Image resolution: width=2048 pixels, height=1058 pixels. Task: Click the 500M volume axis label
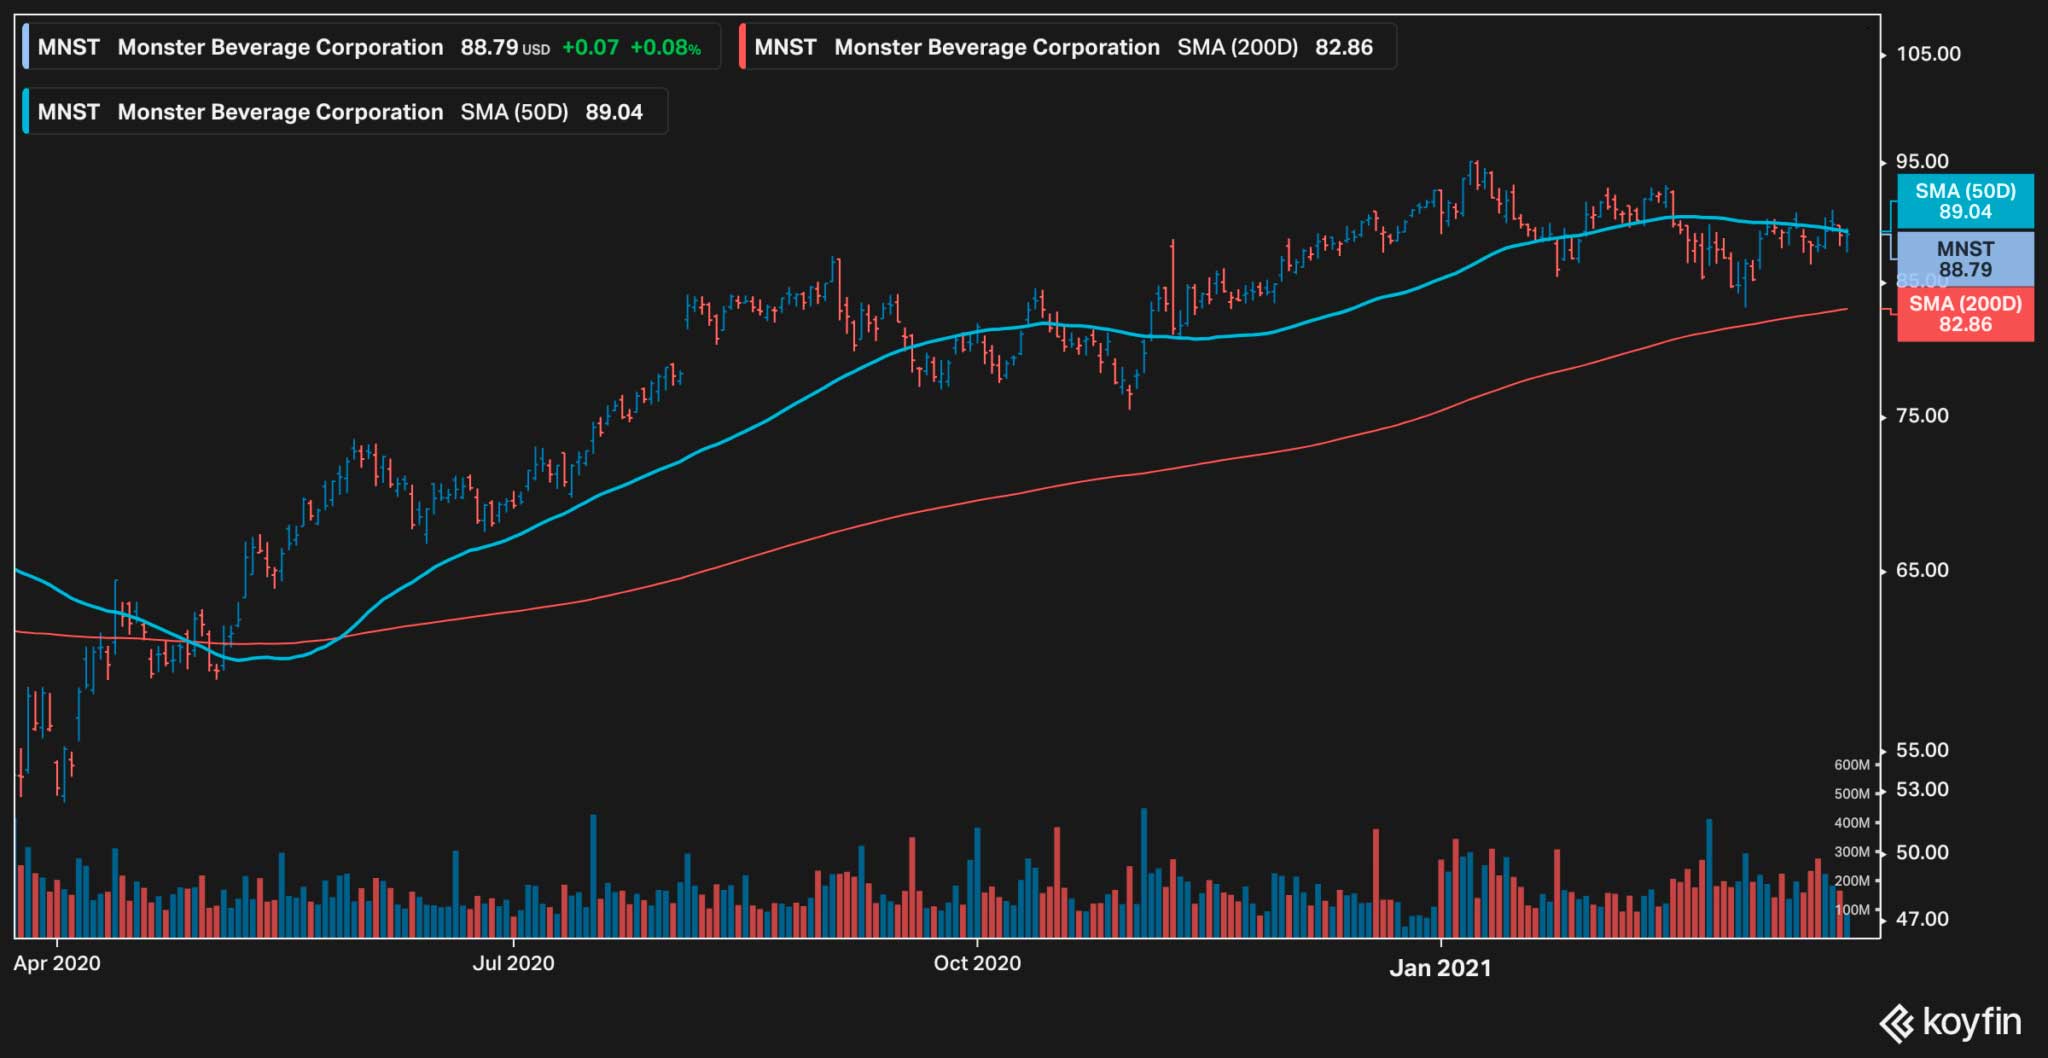(x=1852, y=794)
